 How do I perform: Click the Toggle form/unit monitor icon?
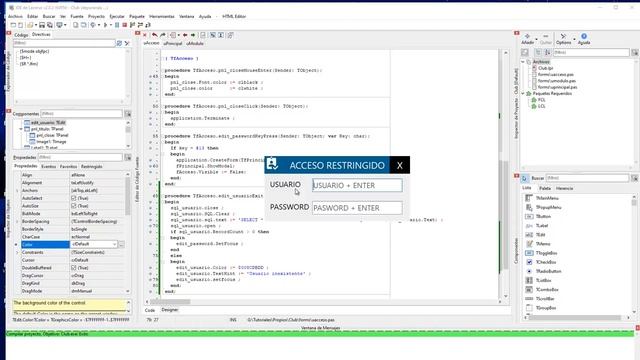coord(60,25)
